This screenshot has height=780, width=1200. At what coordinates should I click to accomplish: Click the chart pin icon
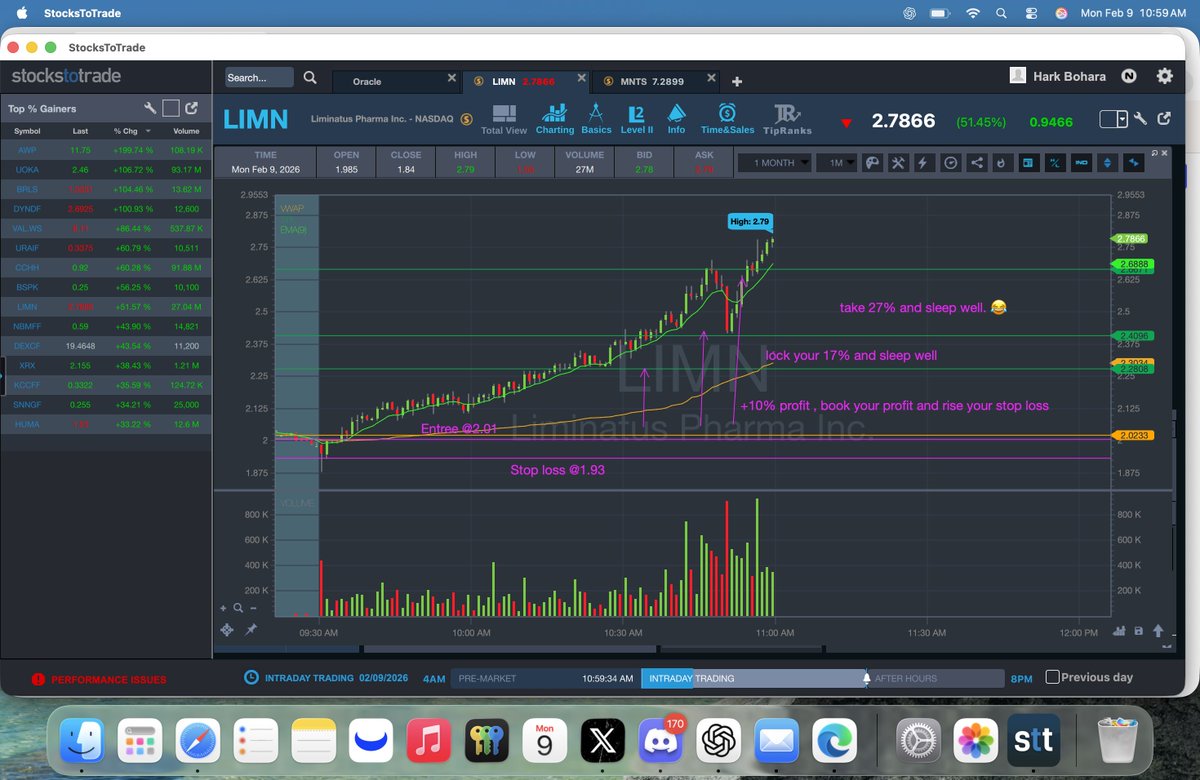251,629
